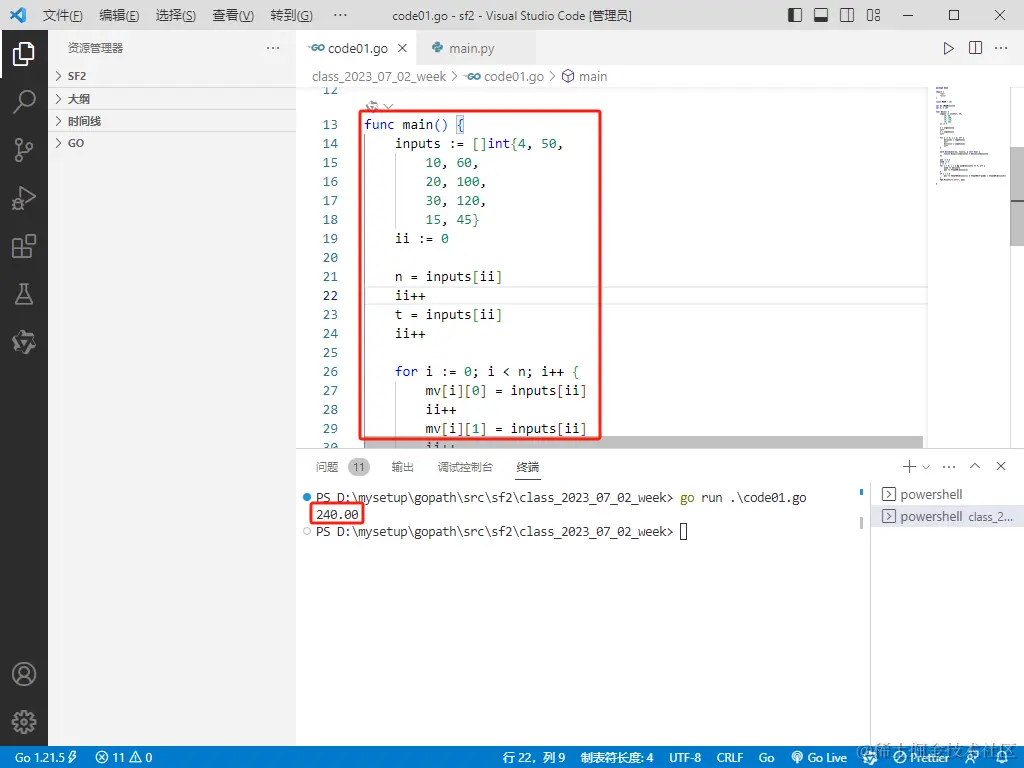This screenshot has width=1024, height=768.
Task: Expand the 大纲 outline section
Action: point(172,99)
